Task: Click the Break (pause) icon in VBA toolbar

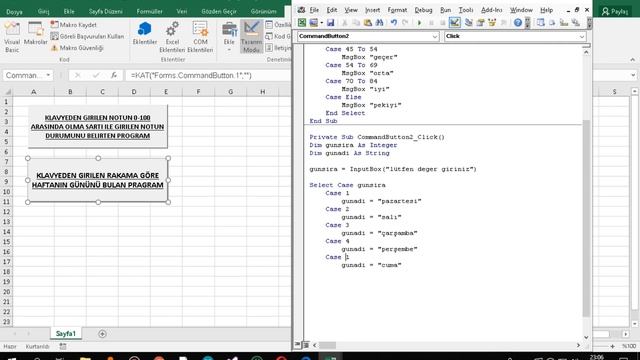Action: [431, 23]
